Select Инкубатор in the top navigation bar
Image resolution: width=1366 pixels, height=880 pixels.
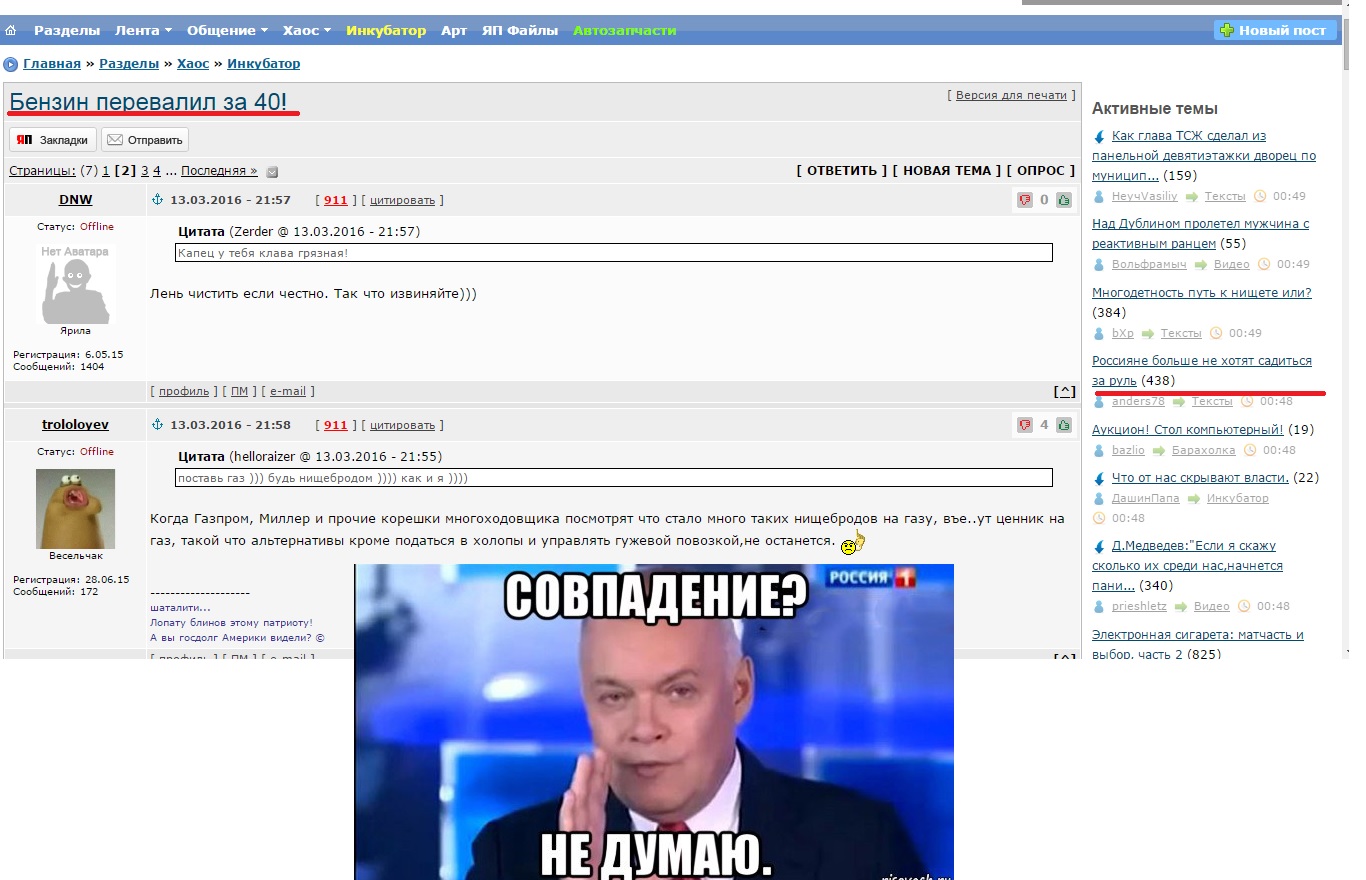pyautogui.click(x=386, y=31)
